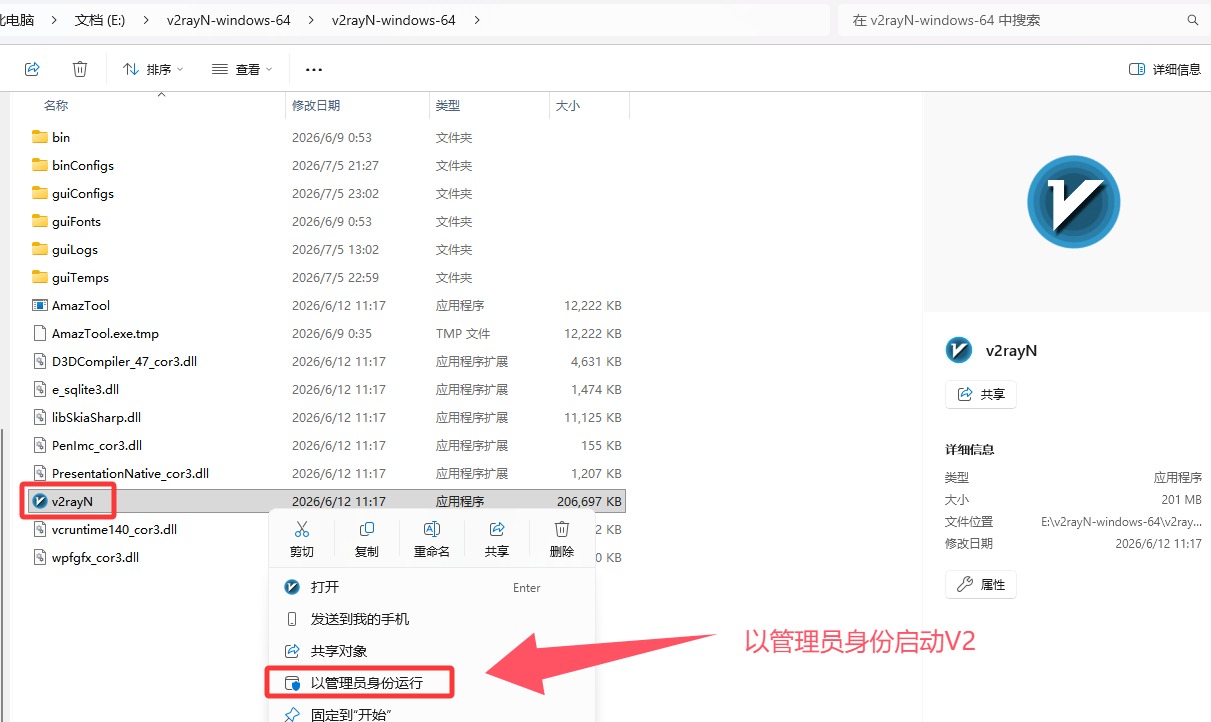Click the Share (共享) button in details pane

coord(981,394)
